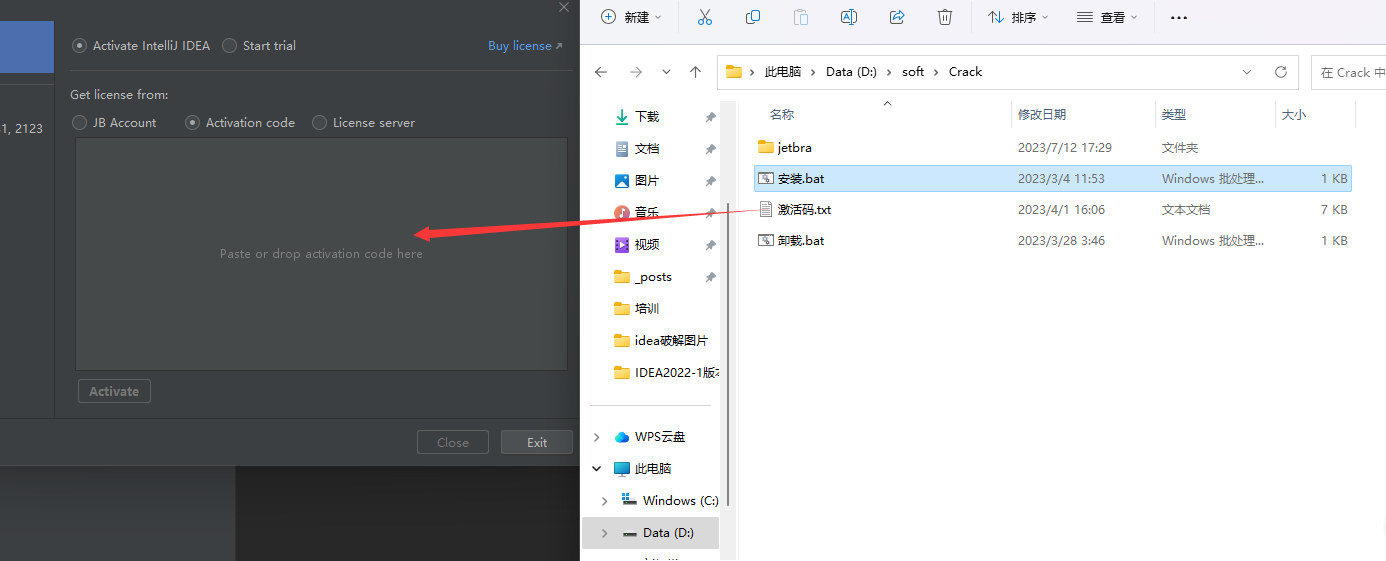Open 文档 in quick access sidebar
Screen dimensions: 1386x561
tap(647, 149)
